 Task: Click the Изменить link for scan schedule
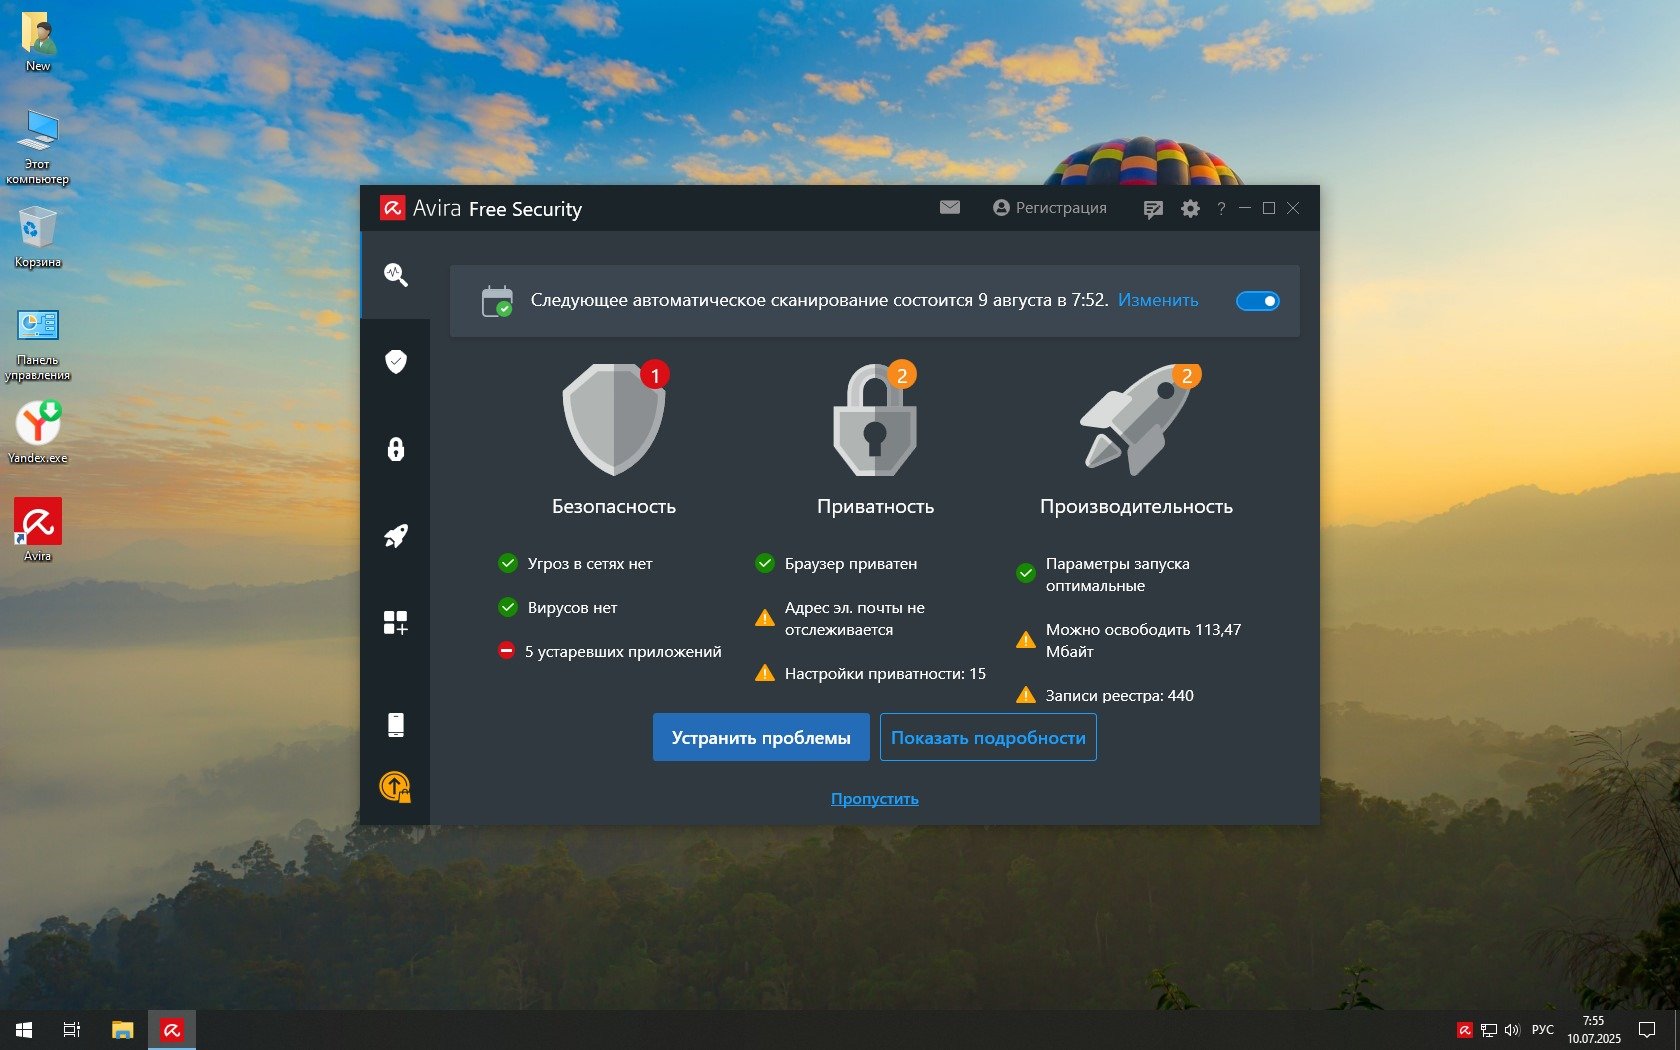pos(1158,300)
